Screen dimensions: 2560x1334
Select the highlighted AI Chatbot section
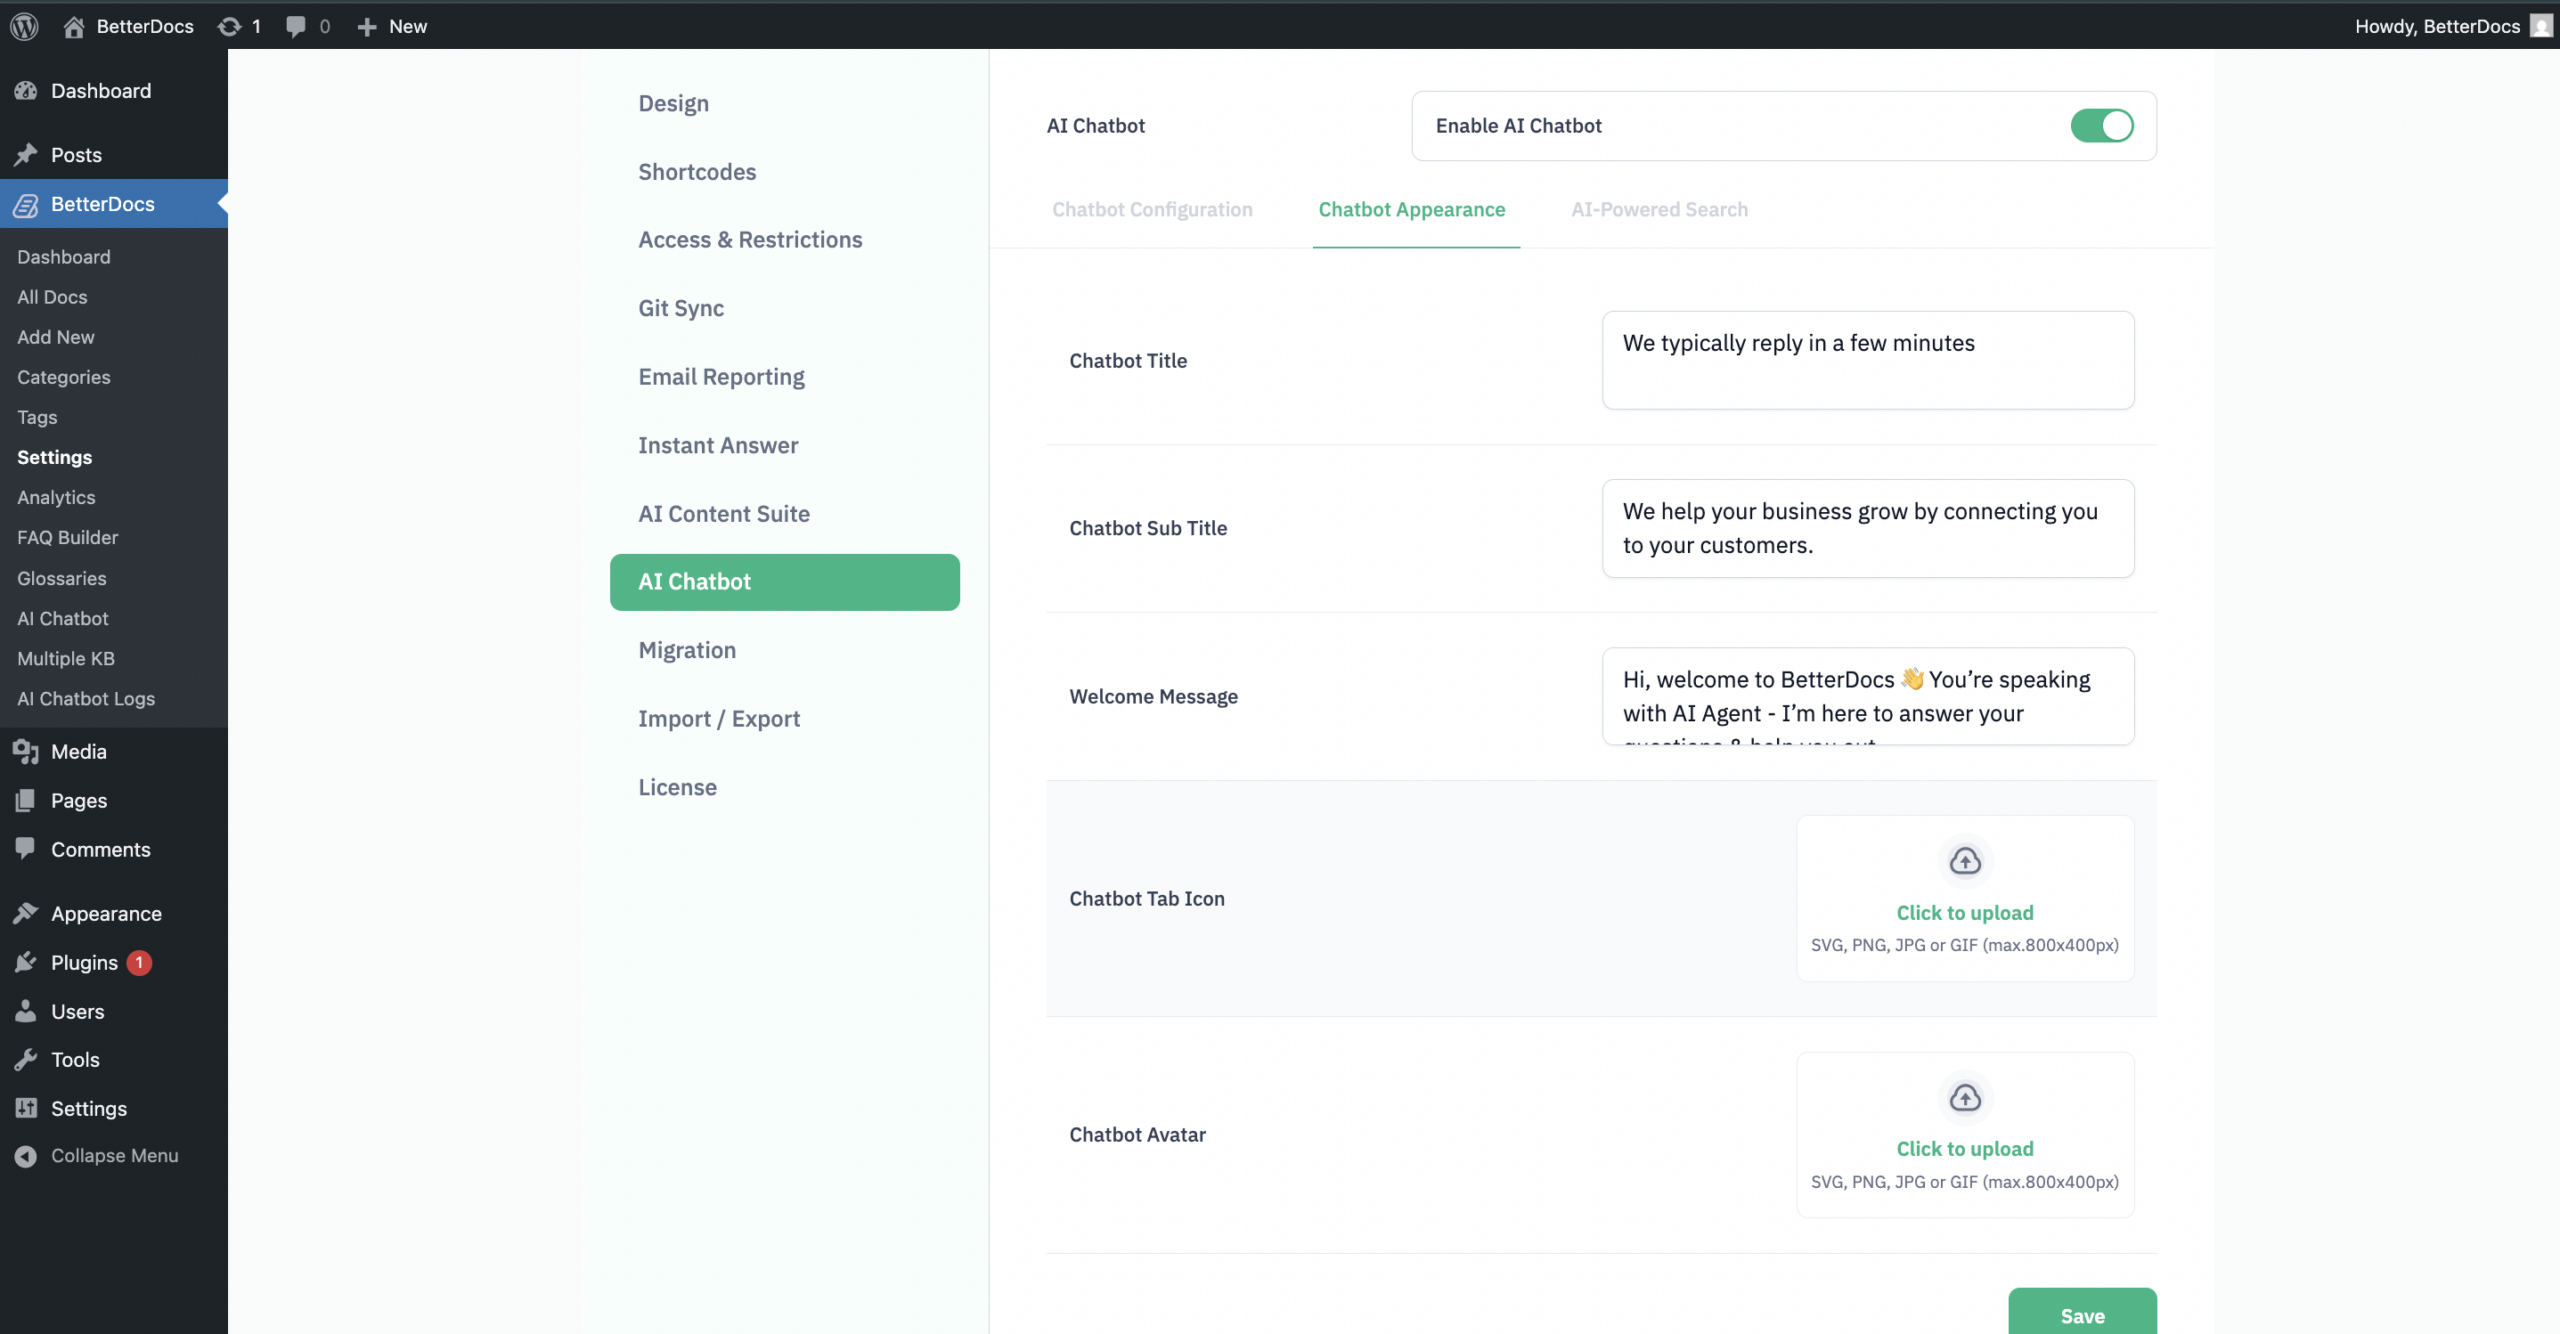coord(784,582)
